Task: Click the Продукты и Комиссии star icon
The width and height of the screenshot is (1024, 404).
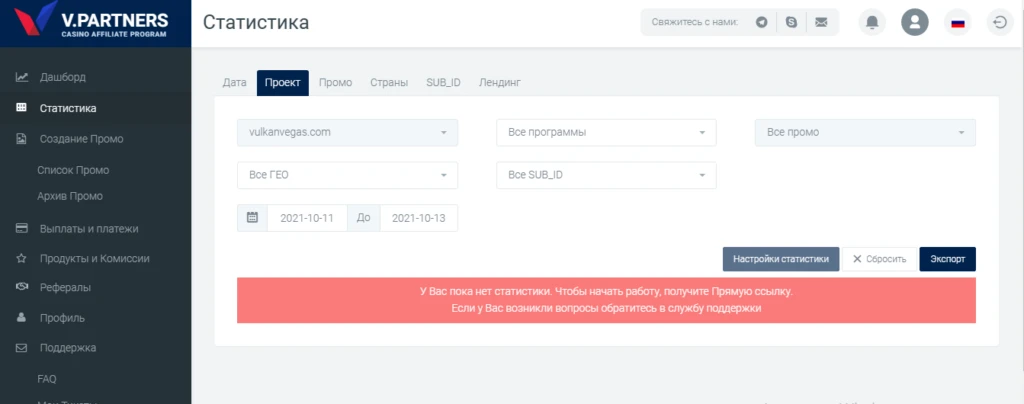Action: point(22,258)
